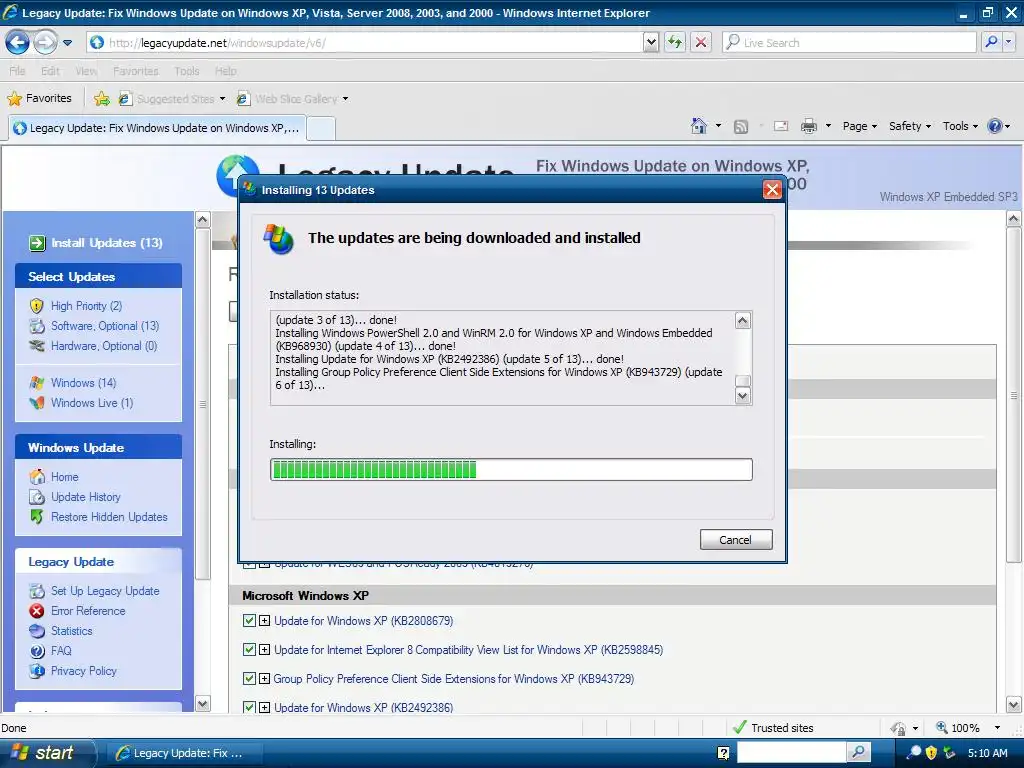Click Install Updates (13) link
1024x768 pixels.
[106, 243]
